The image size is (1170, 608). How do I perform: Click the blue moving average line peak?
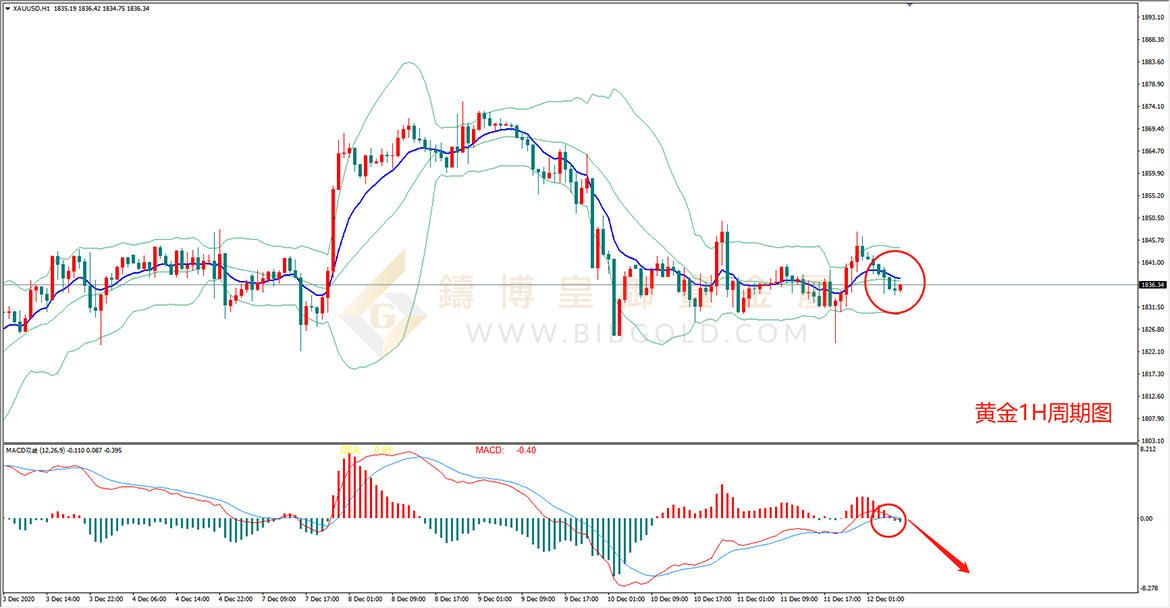click(x=510, y=129)
